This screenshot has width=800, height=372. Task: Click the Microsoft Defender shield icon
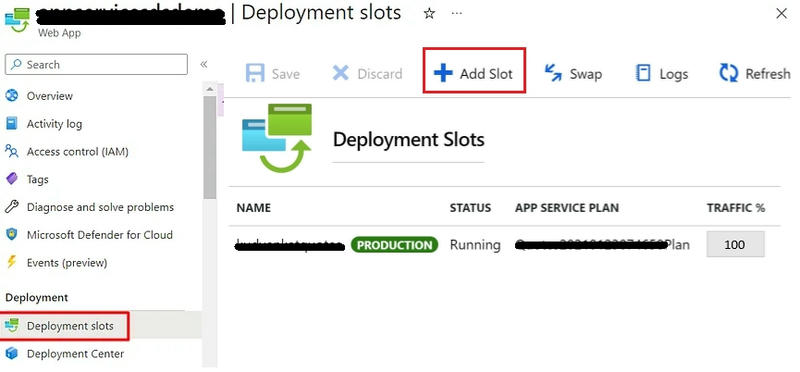pos(11,235)
